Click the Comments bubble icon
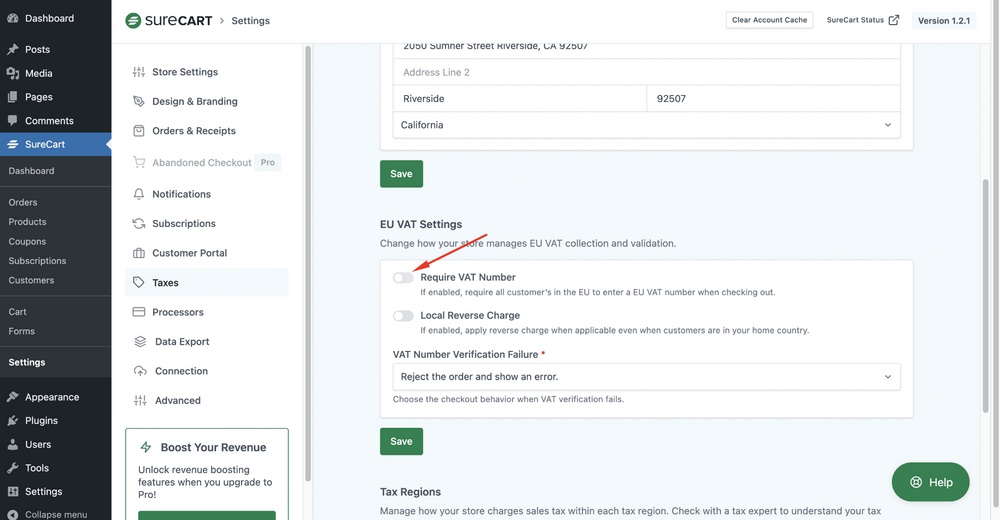Screen dimensions: 1000x520 point(13,121)
